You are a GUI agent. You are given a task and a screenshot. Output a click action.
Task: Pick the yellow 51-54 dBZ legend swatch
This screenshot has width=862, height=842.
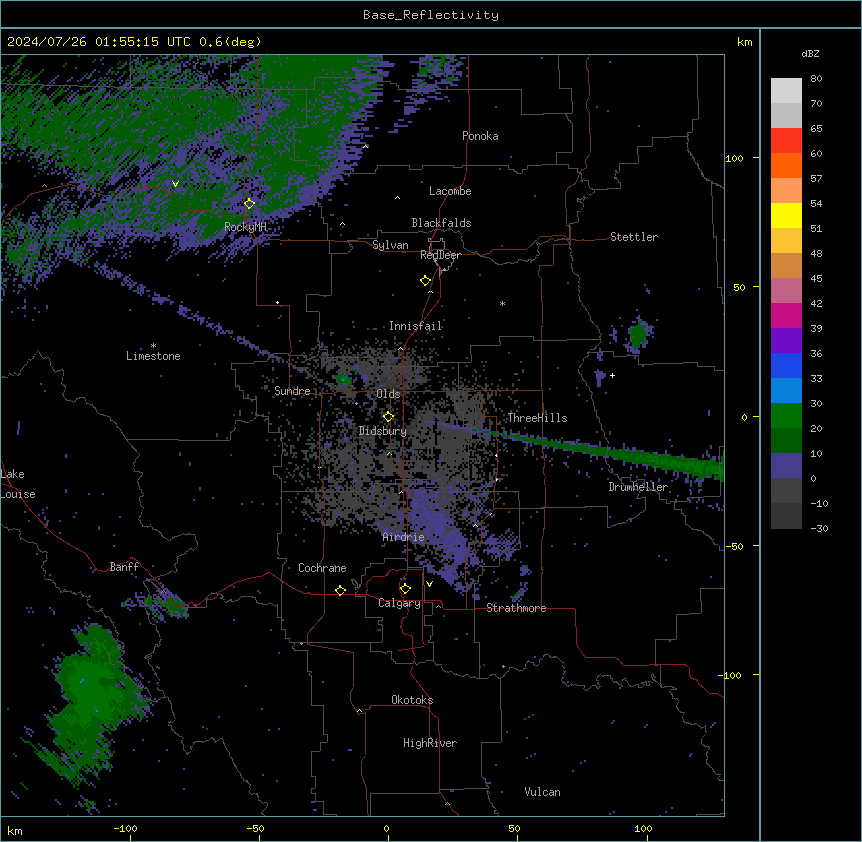pyautogui.click(x=786, y=215)
